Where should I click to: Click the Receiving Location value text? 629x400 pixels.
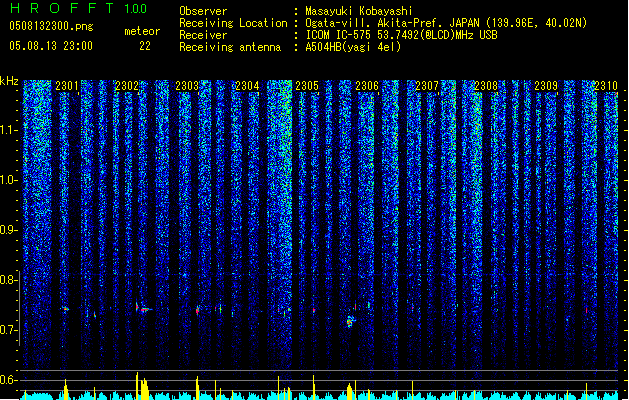[x=446, y=23]
